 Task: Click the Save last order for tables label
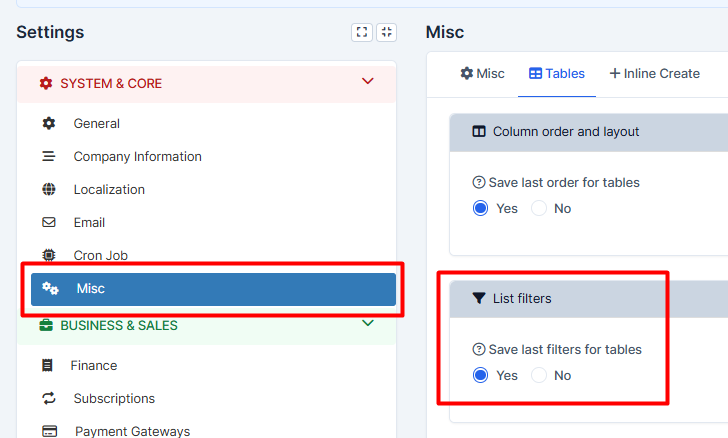click(x=564, y=183)
